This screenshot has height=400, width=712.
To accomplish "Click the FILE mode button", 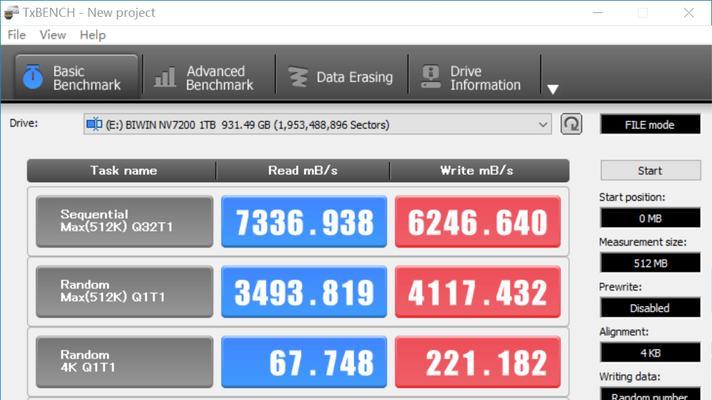I will pos(650,124).
